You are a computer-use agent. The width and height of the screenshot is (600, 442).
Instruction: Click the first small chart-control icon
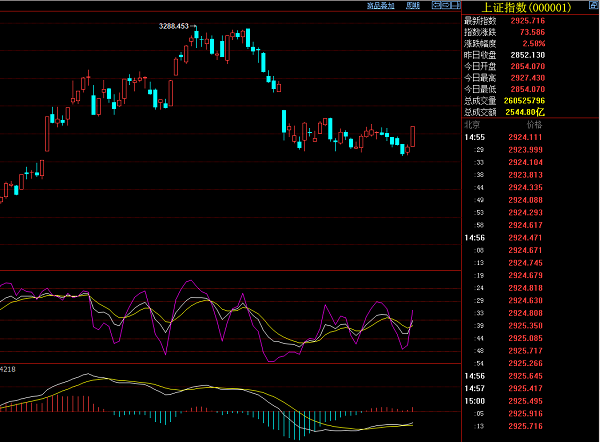point(436,5)
